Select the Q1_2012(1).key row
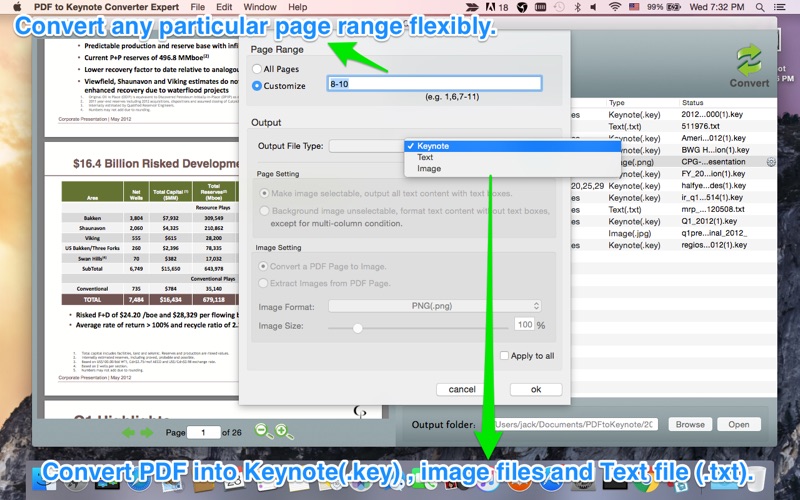The width and height of the screenshot is (800, 500). 673,221
